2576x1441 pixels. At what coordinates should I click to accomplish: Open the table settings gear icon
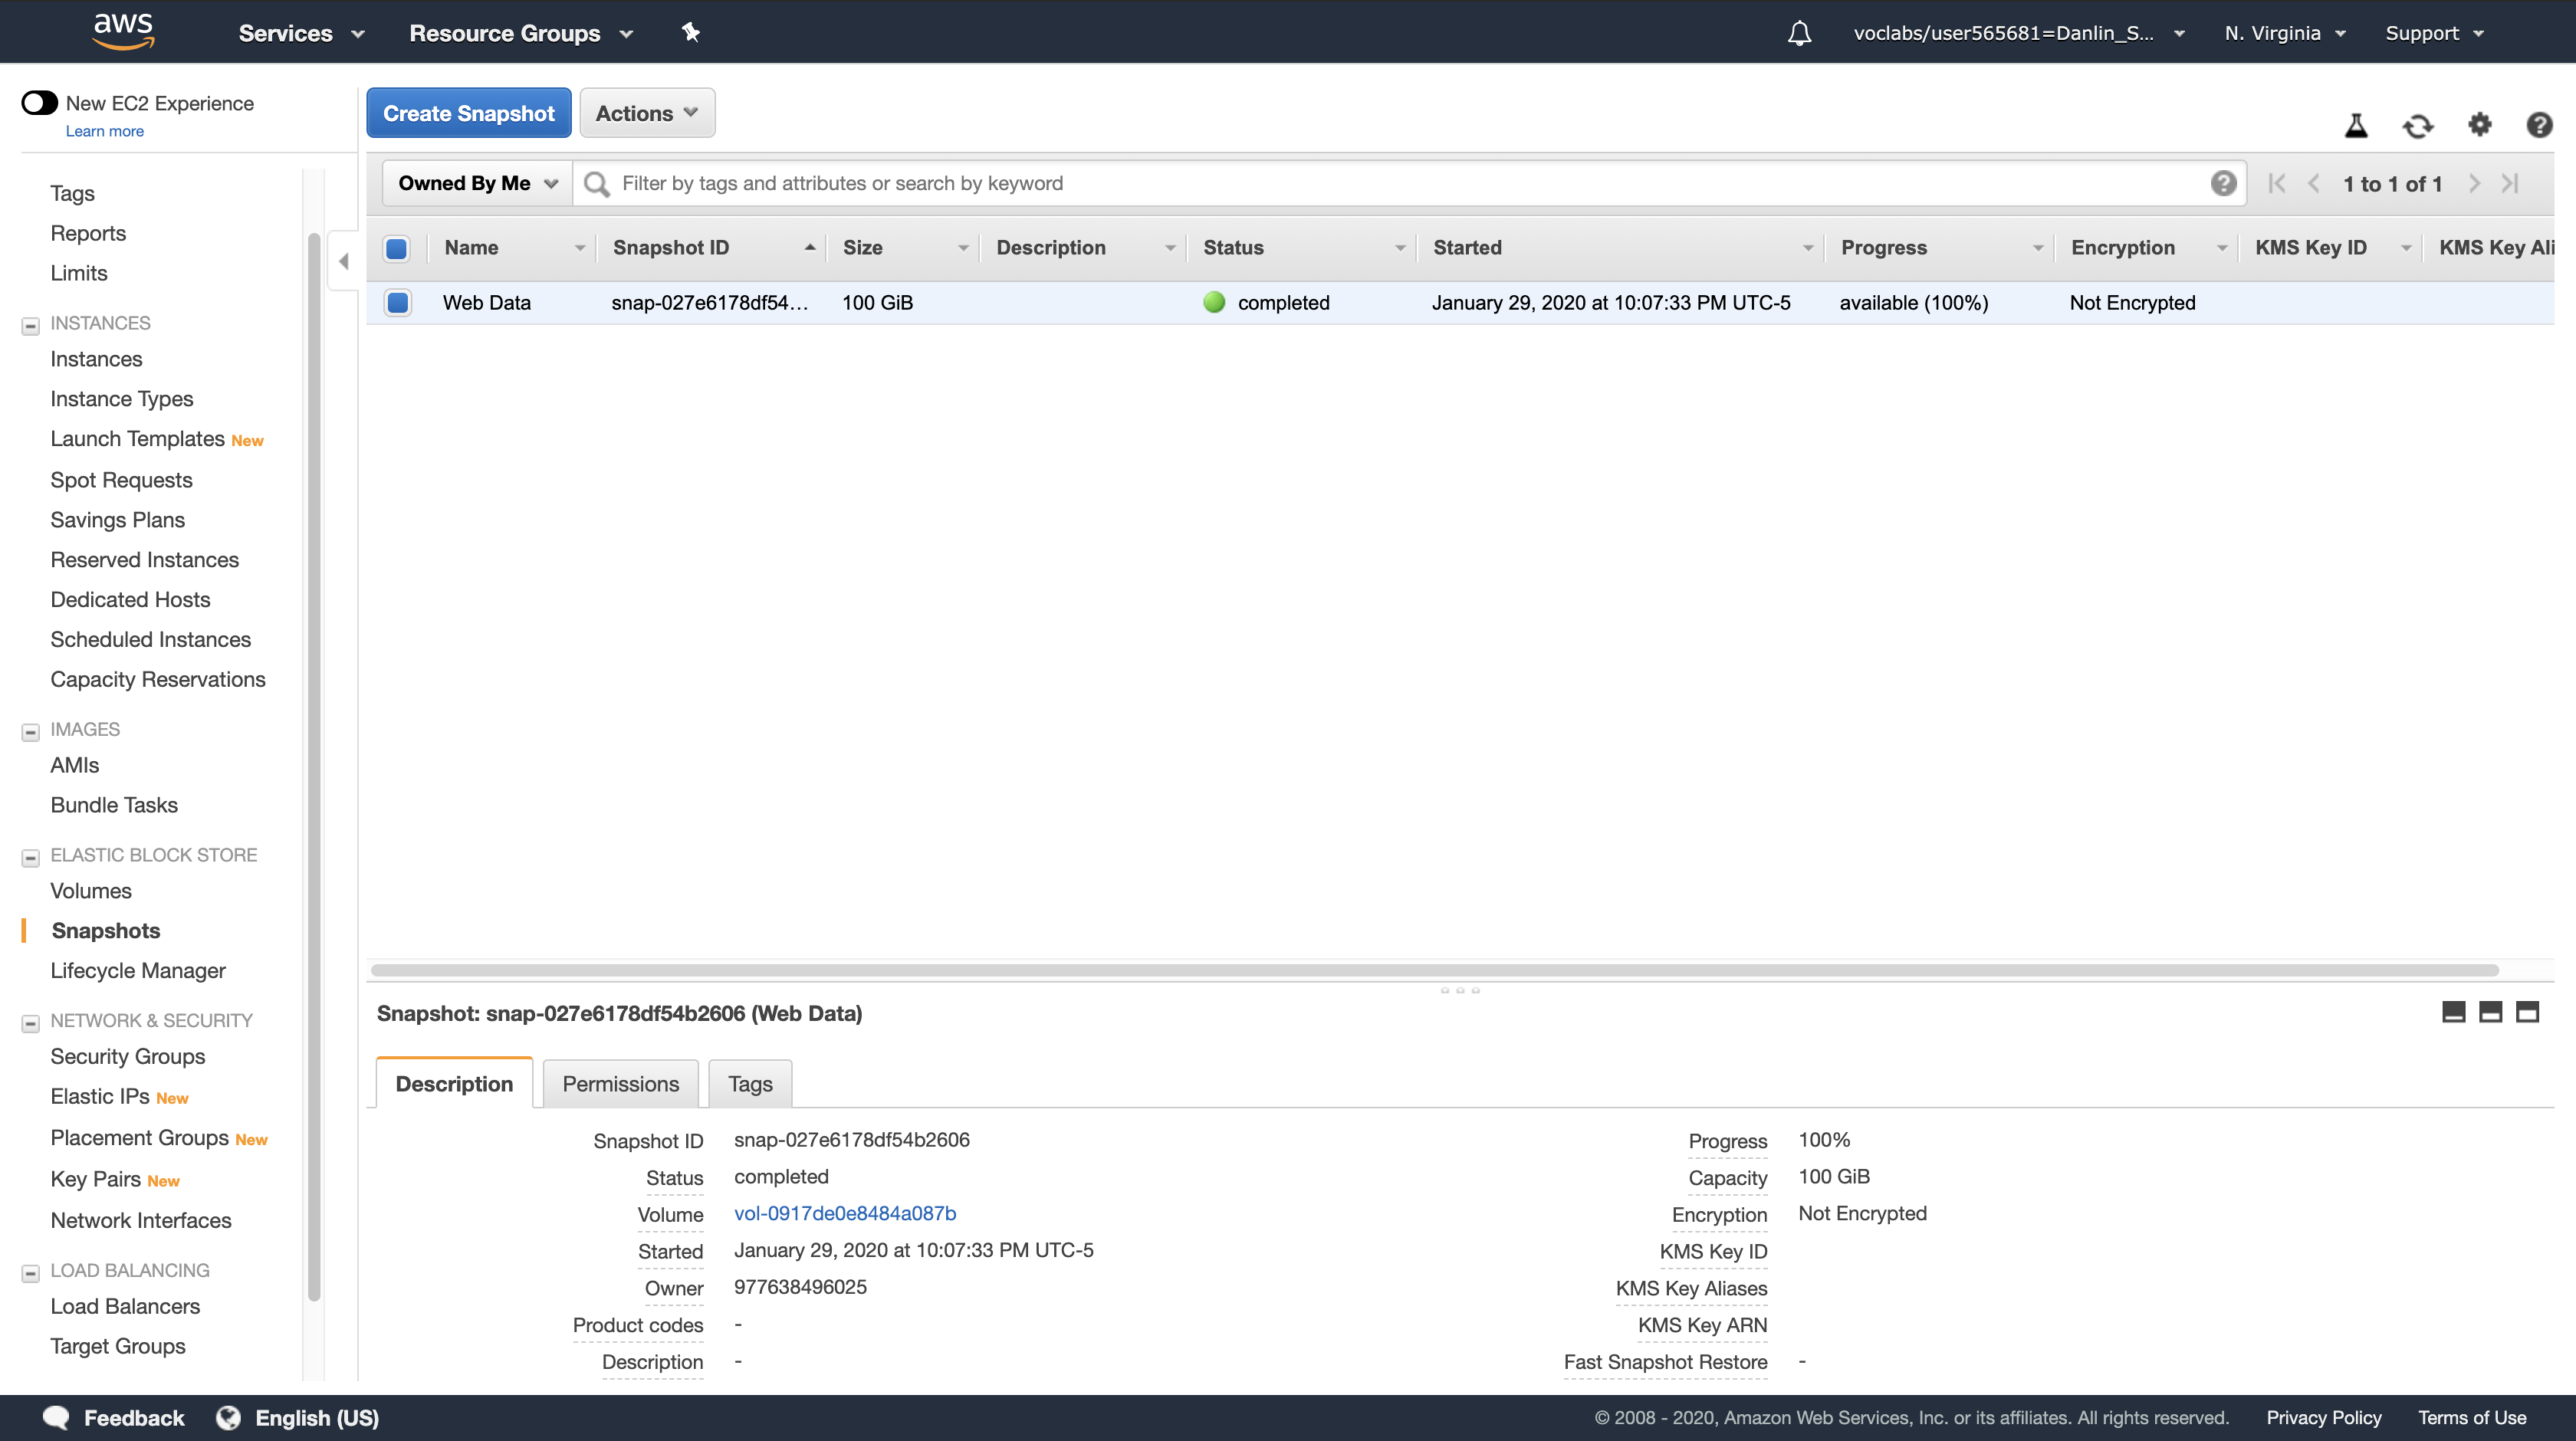pyautogui.click(x=2479, y=125)
